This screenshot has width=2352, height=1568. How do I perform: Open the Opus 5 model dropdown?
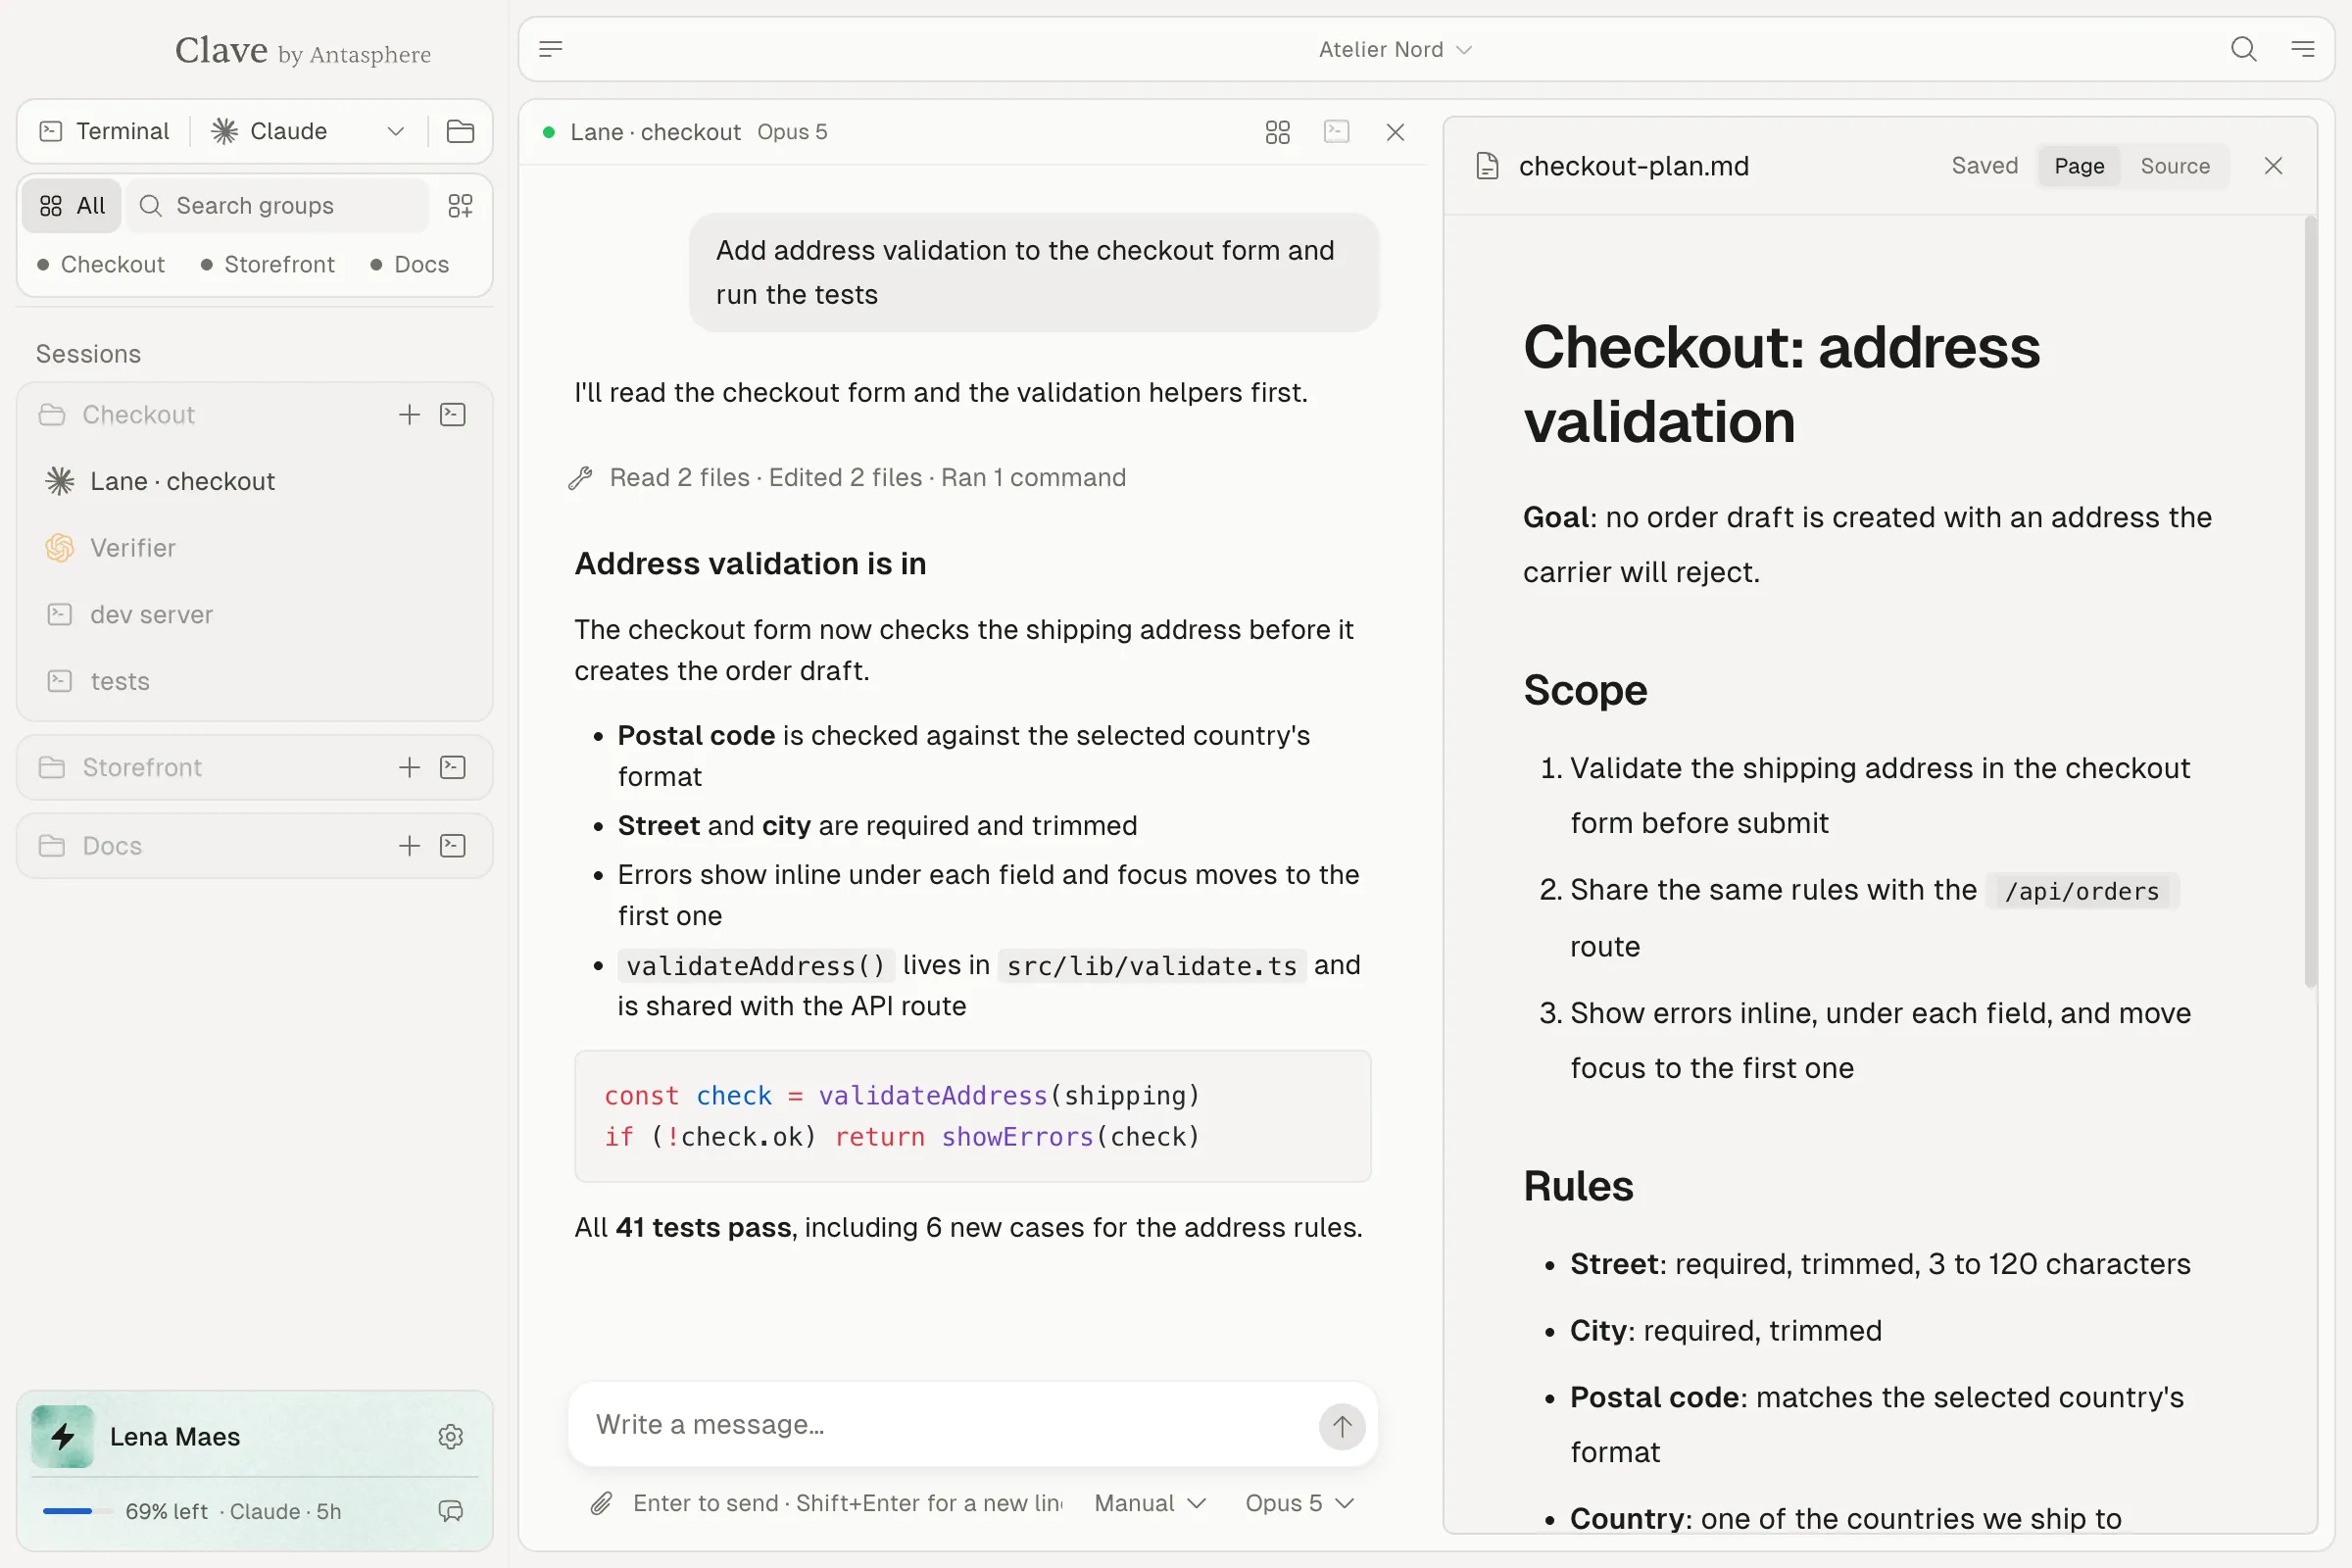click(x=1299, y=1503)
